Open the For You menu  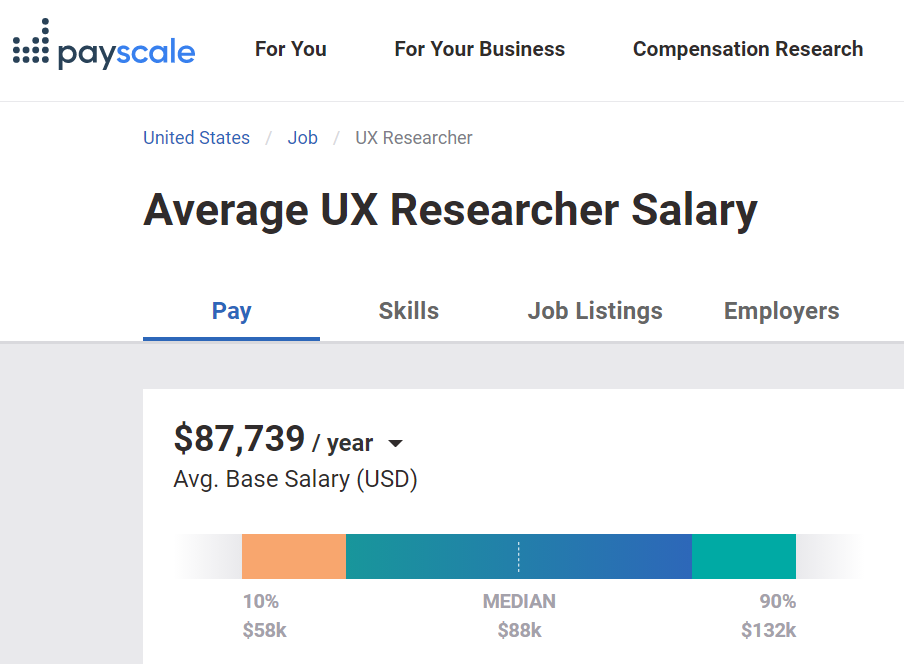290,49
